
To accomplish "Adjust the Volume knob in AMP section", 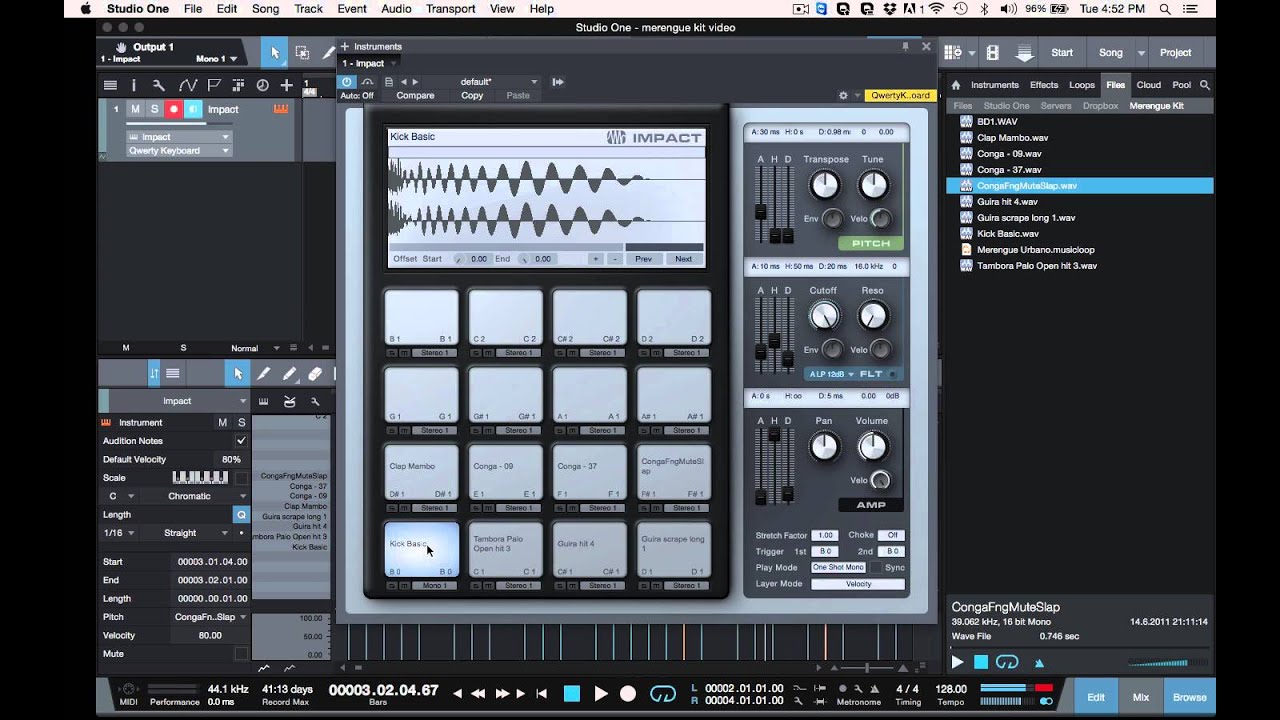I will pyautogui.click(x=873, y=446).
